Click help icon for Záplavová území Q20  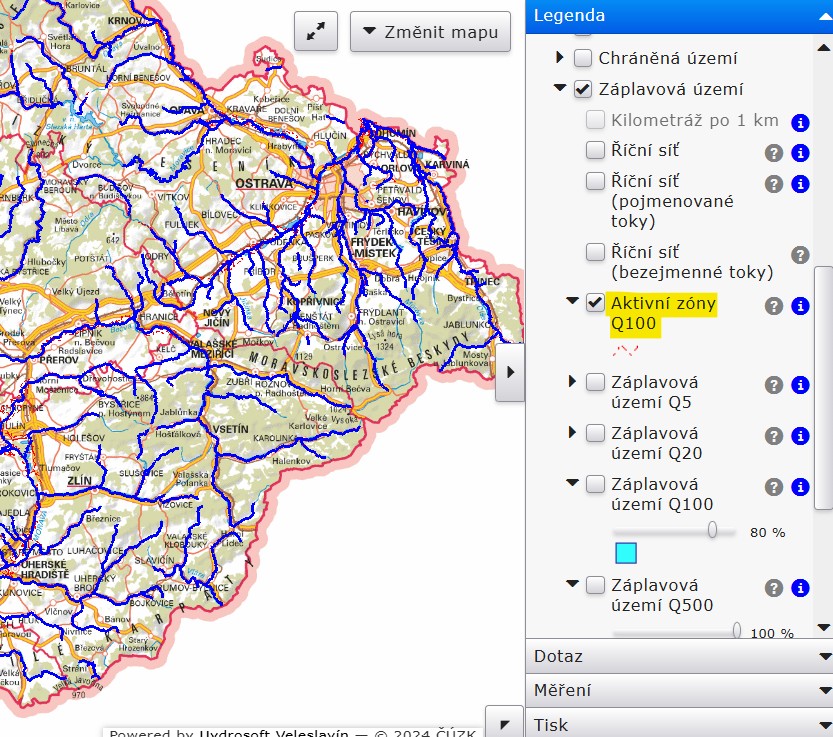coord(773,436)
